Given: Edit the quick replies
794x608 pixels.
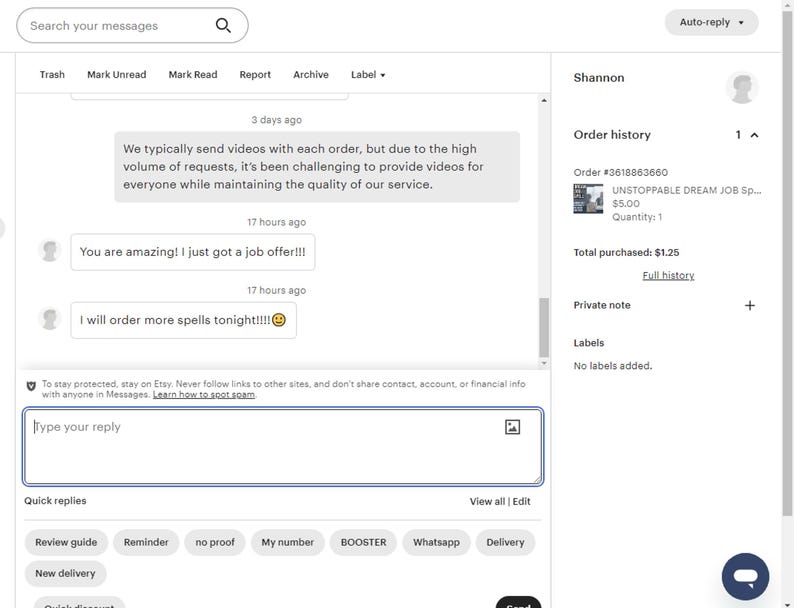Looking at the screenshot, I should (x=522, y=501).
